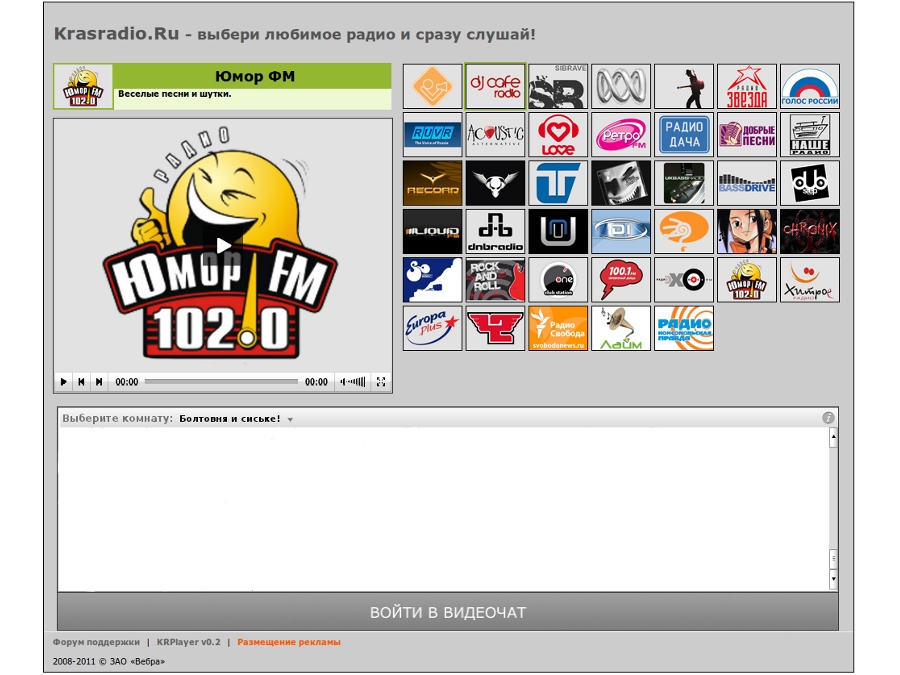Expand the chat room selection dropdown
This screenshot has height=675, width=900.
tap(290, 420)
